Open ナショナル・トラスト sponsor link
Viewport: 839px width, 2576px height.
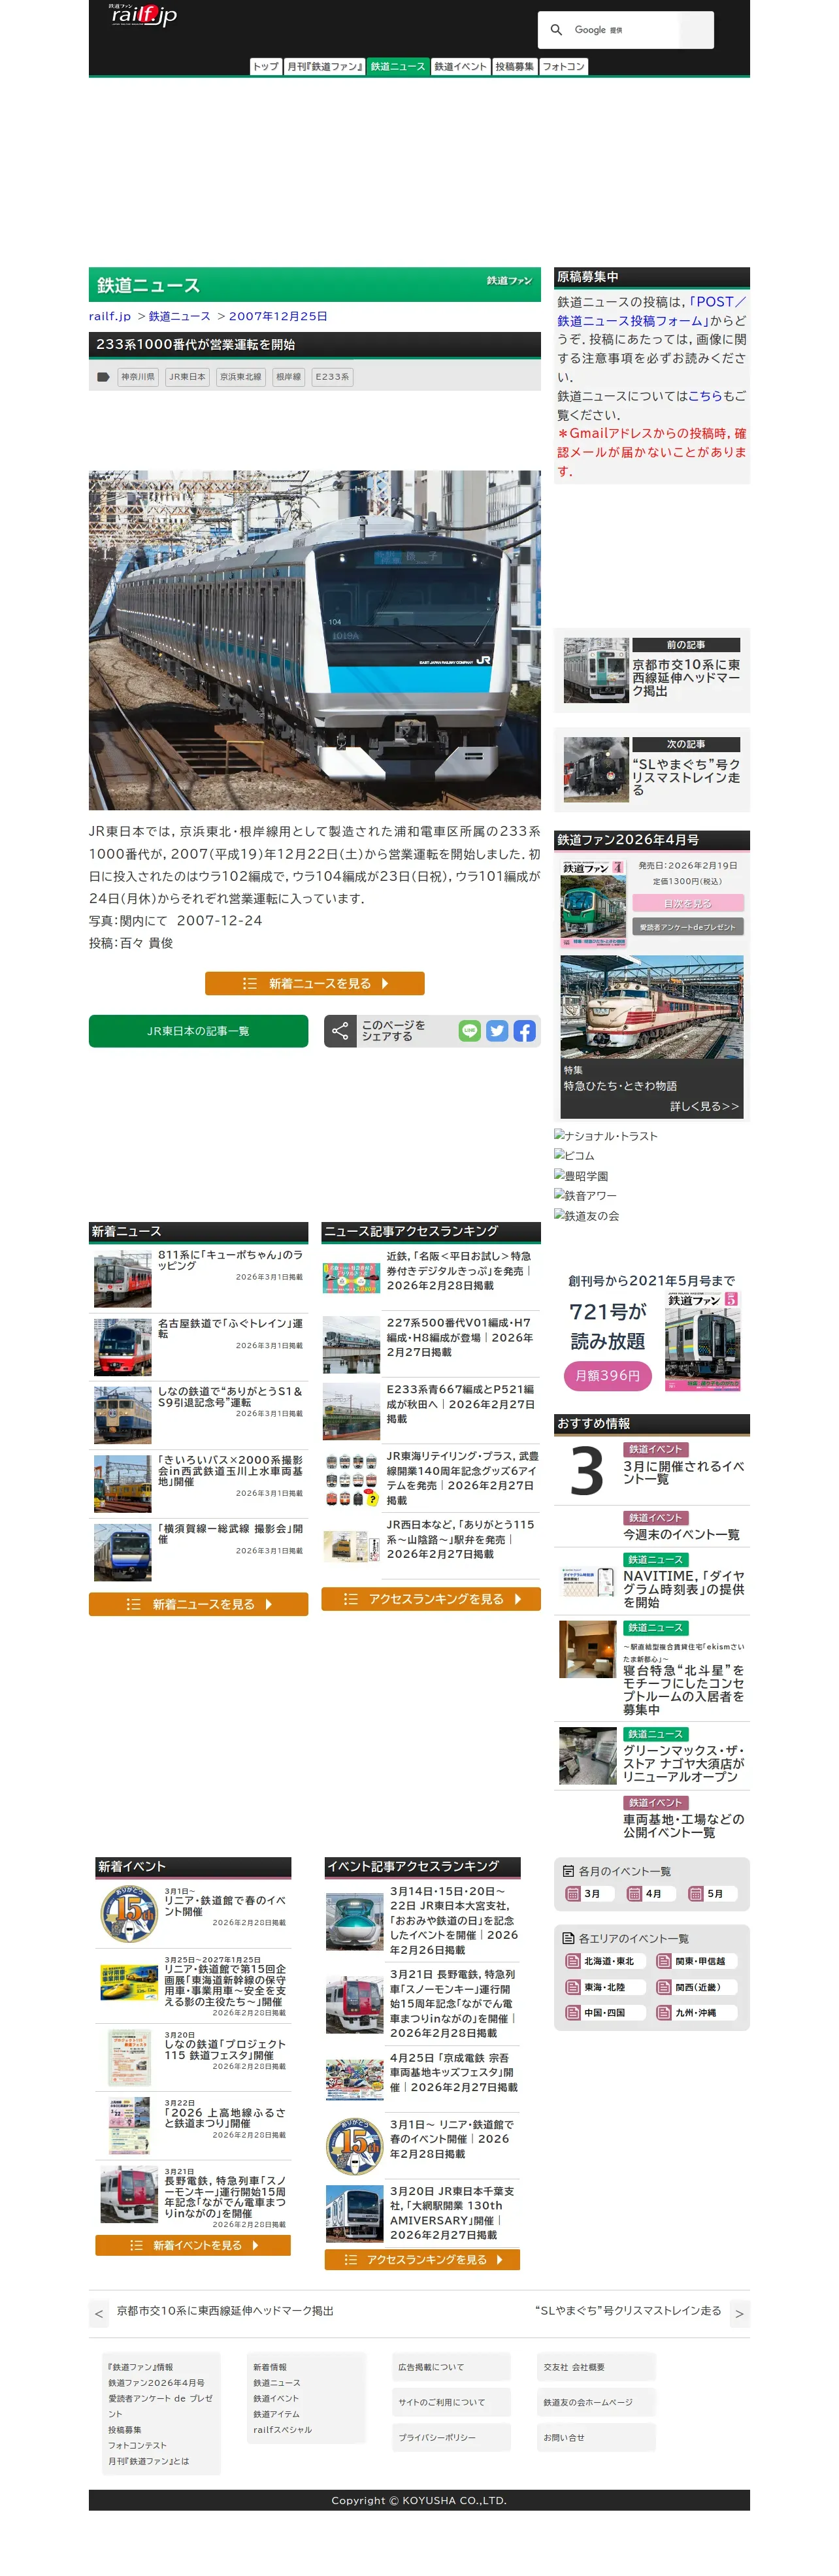point(606,1136)
